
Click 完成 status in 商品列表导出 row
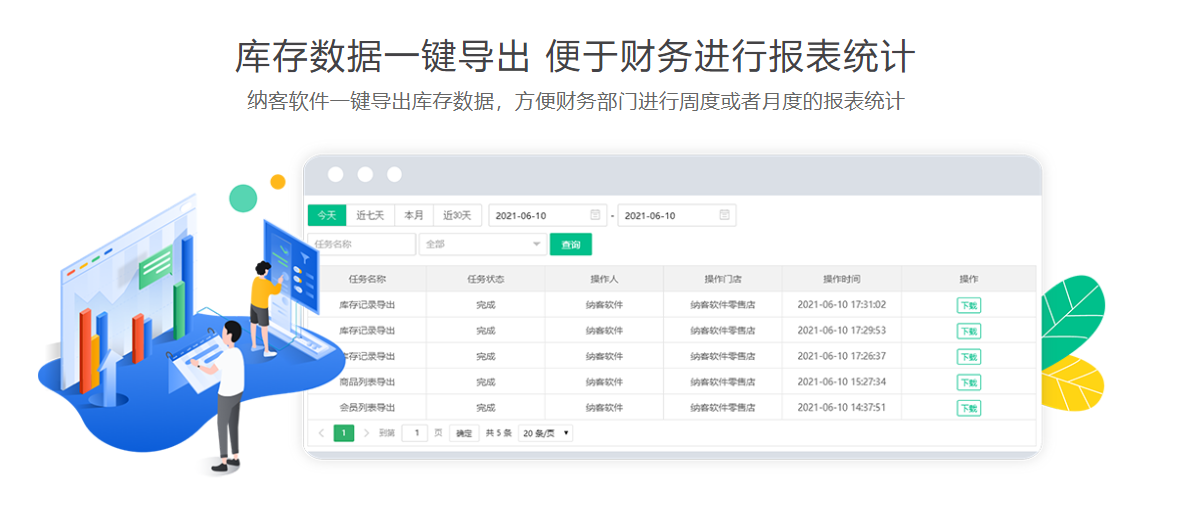485,382
